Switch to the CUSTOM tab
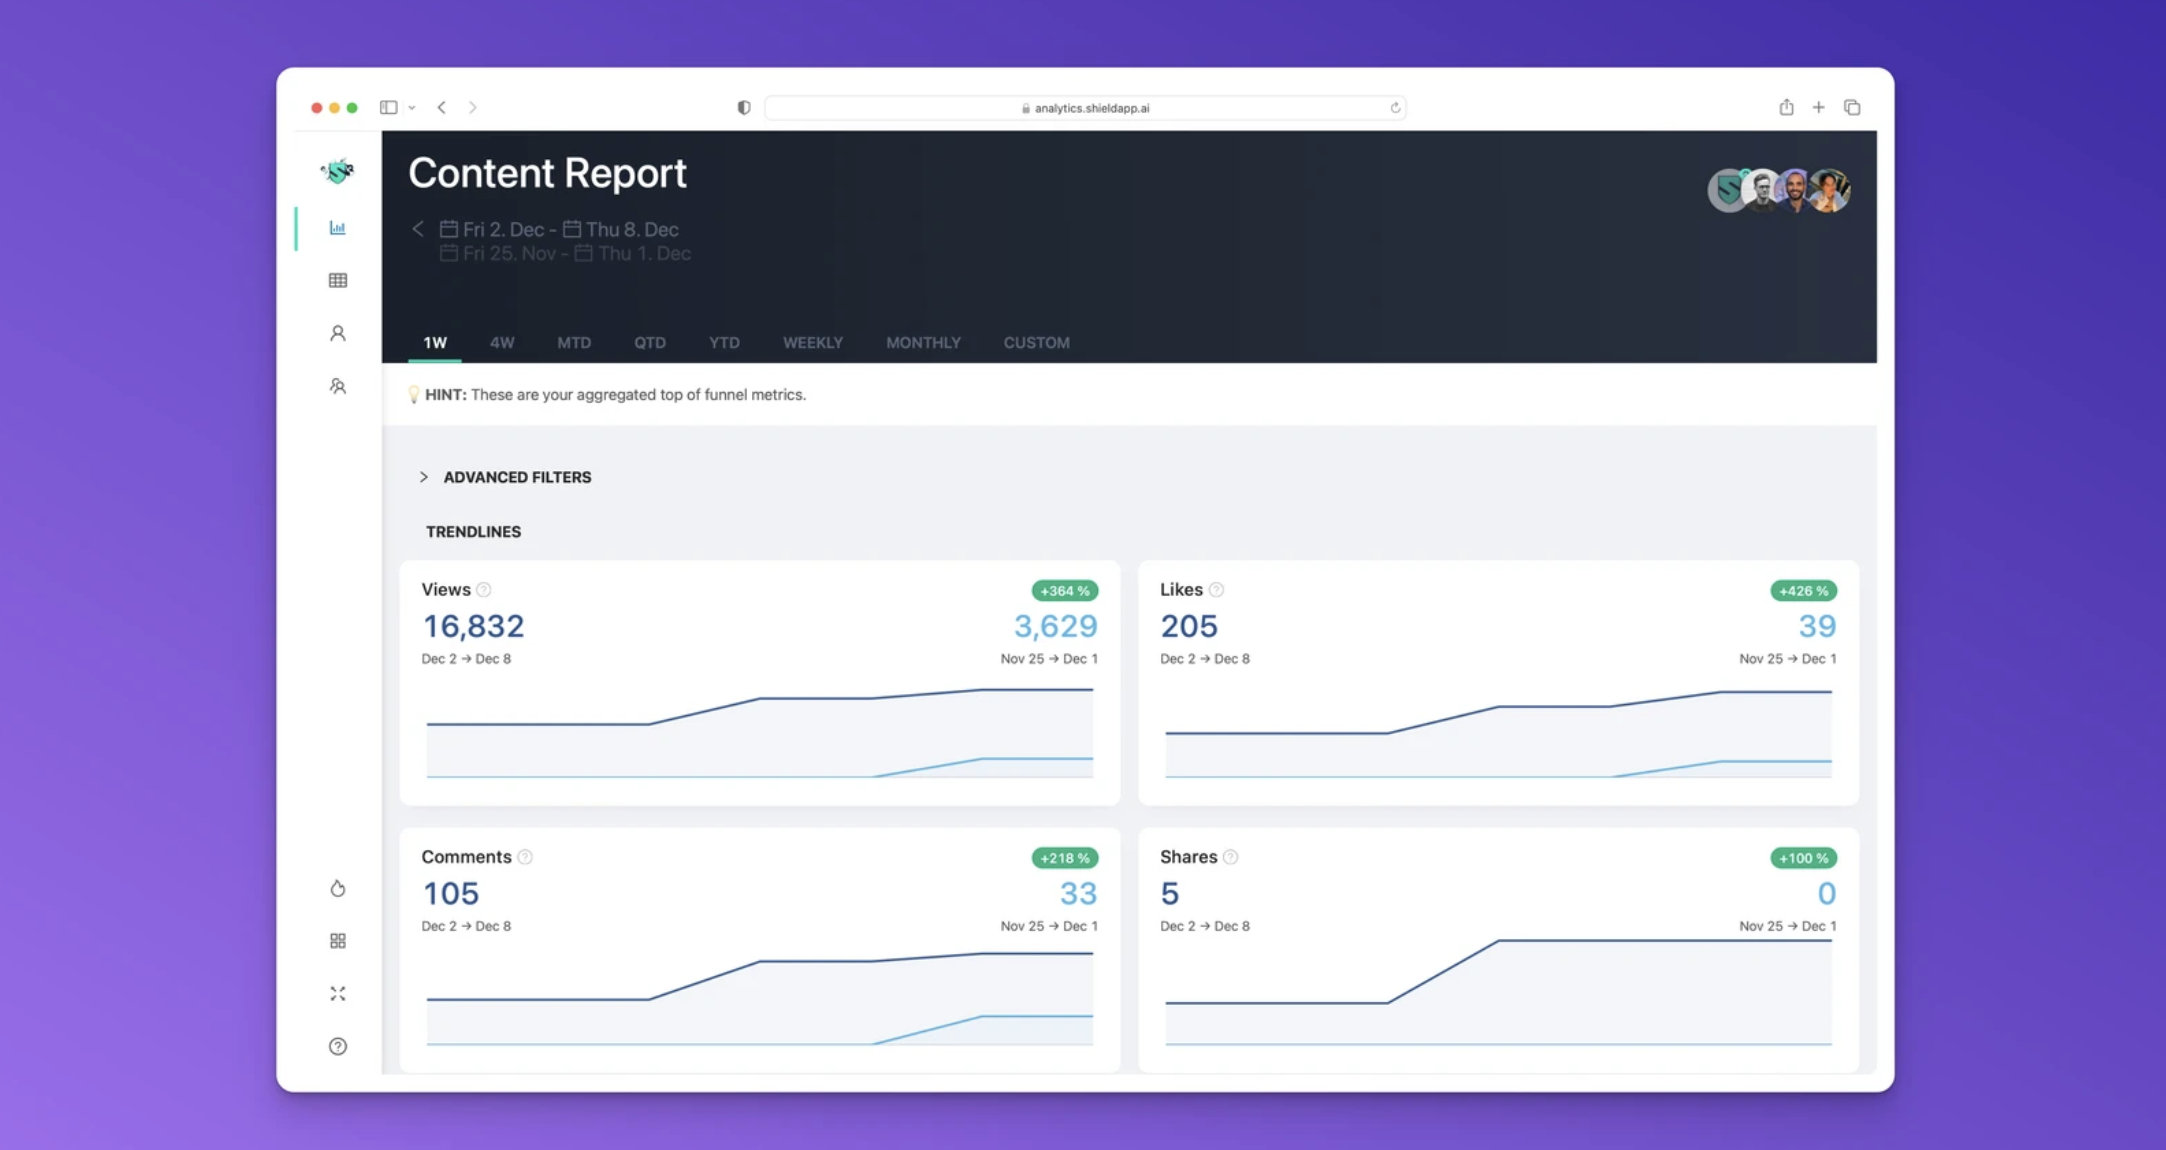This screenshot has width=2166, height=1150. pos(1037,342)
